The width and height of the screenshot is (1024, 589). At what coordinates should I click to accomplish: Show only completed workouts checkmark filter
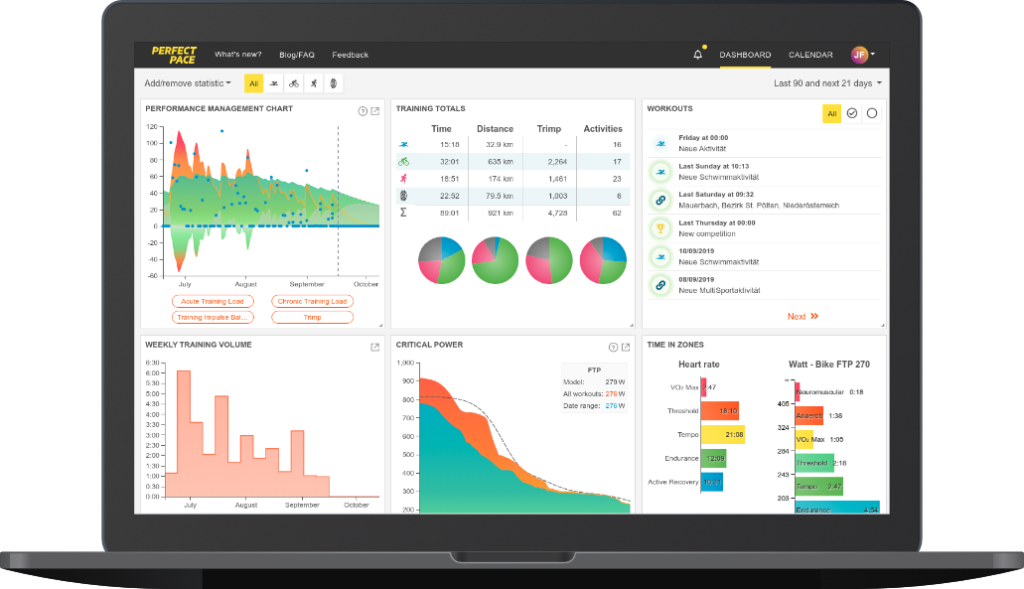pyautogui.click(x=852, y=114)
